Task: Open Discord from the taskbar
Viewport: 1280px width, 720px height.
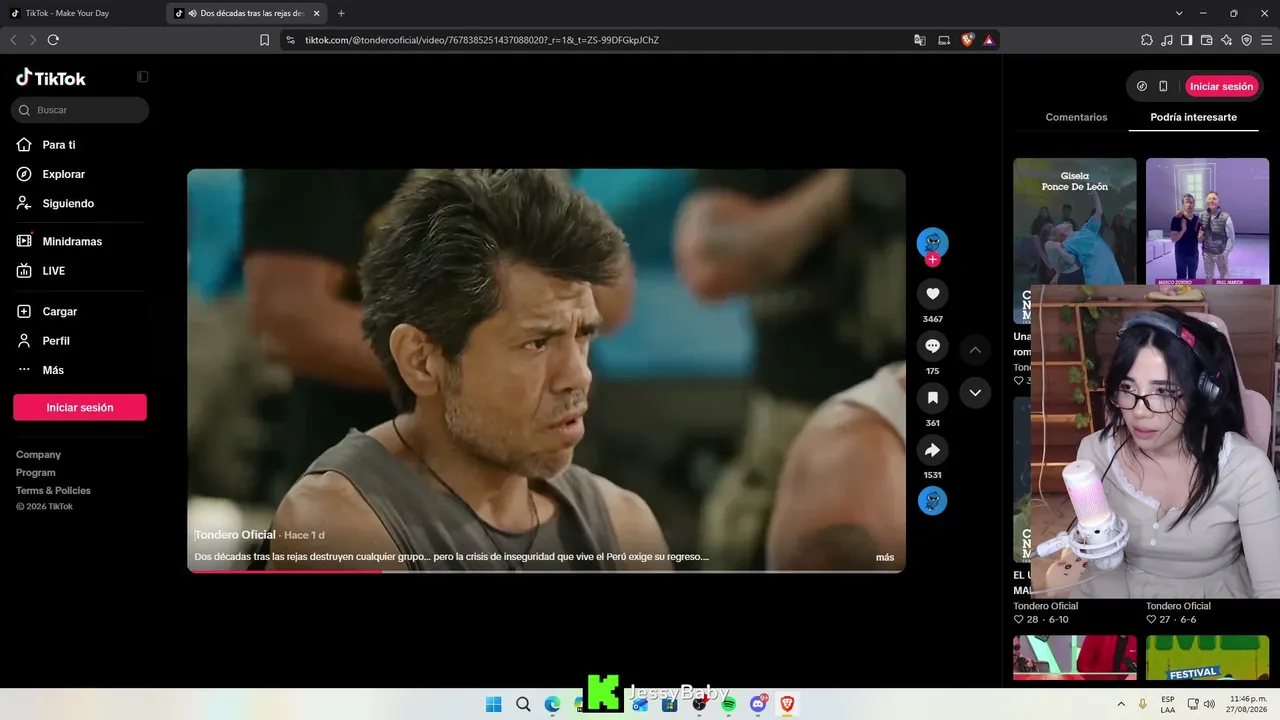Action: (758, 704)
